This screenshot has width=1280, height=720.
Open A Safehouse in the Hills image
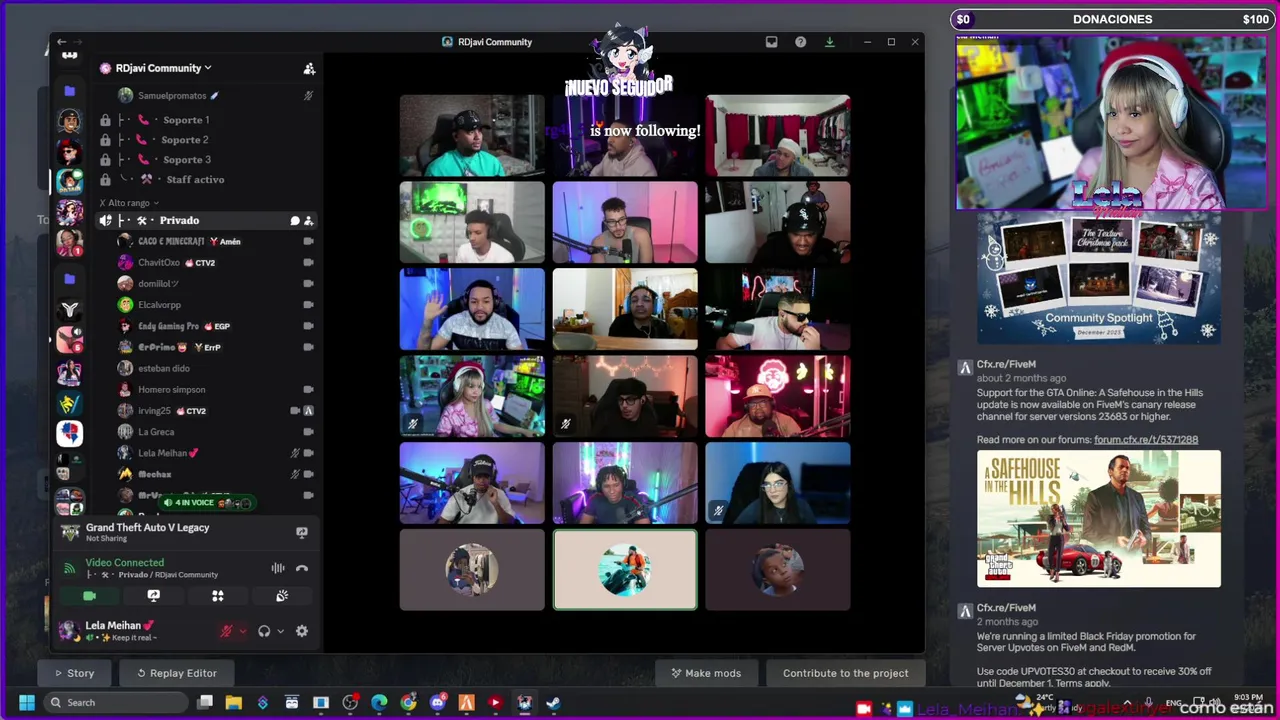[1099, 519]
